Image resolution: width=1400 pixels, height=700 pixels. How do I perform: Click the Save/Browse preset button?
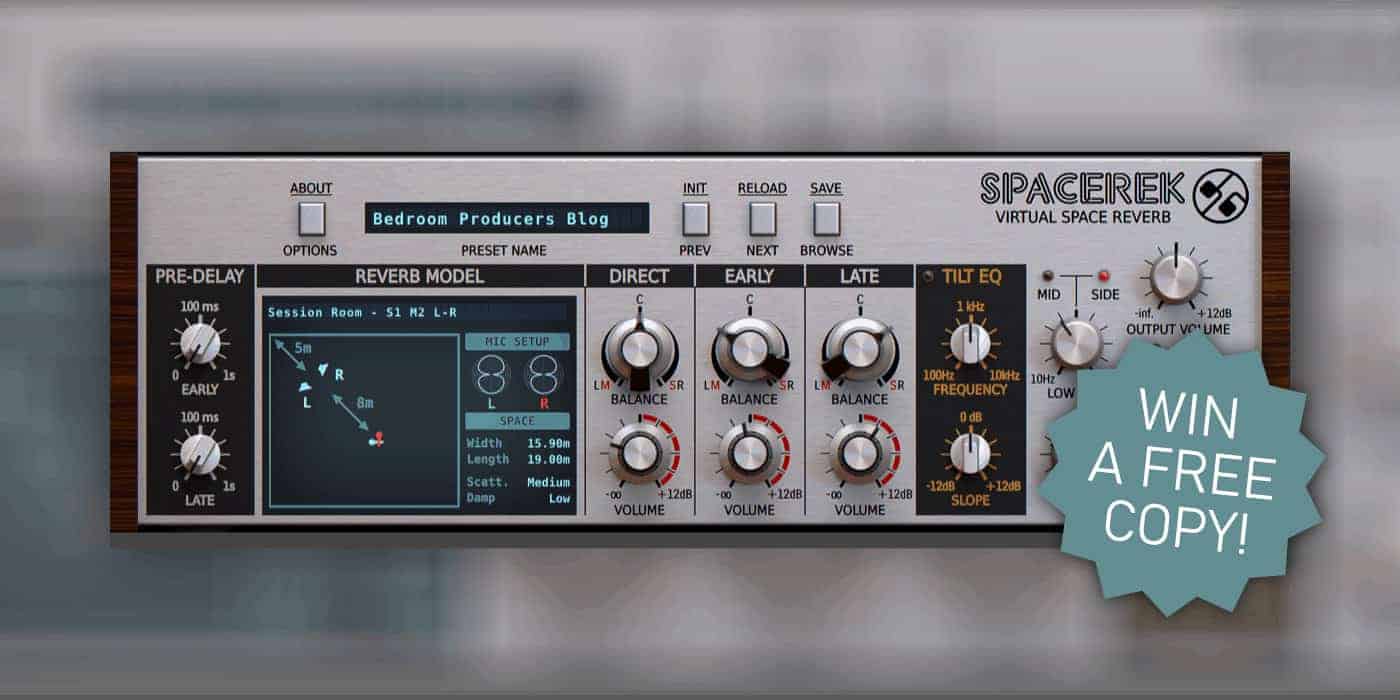coord(826,218)
